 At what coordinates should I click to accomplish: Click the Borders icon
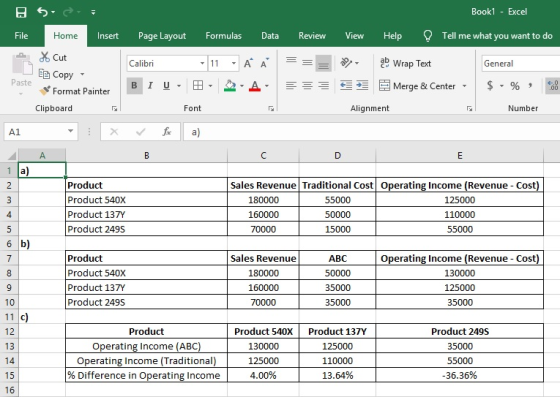198,85
